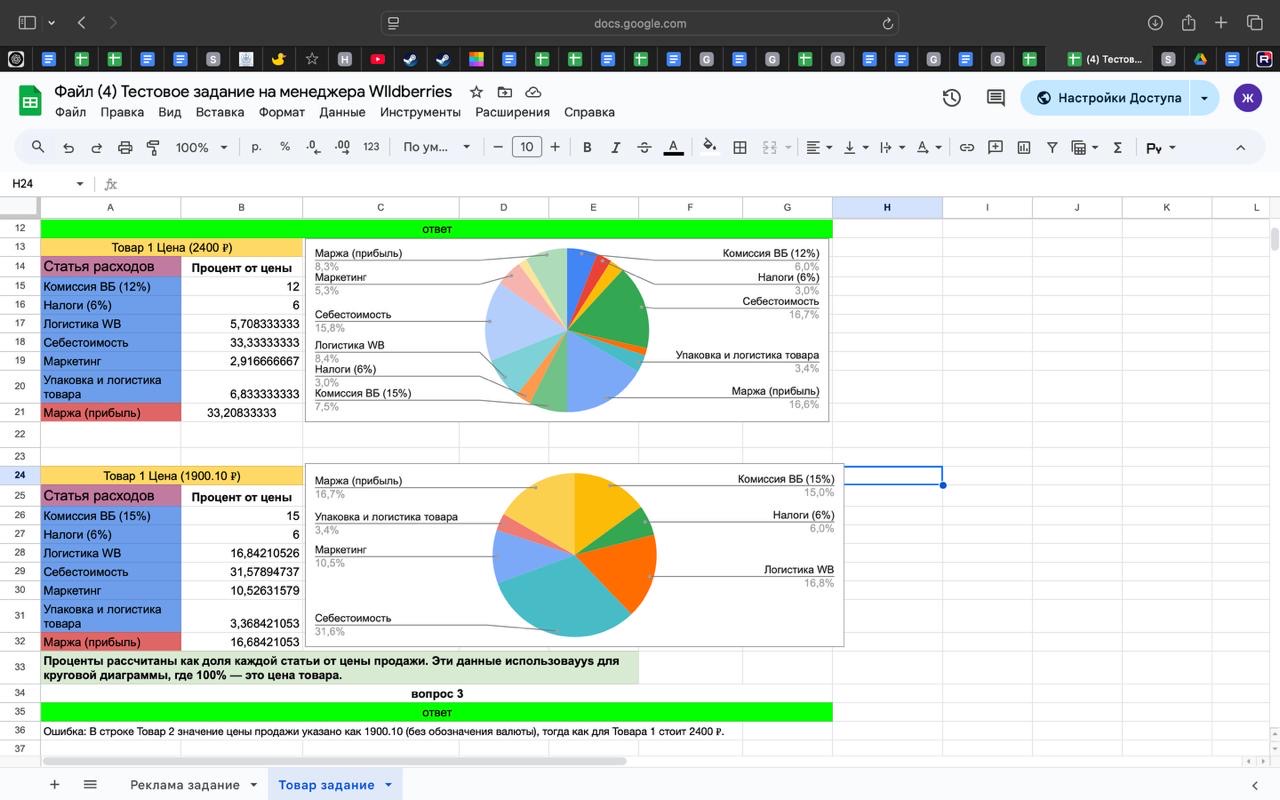
Task: Open the Инструменты menu
Action: tap(420, 112)
